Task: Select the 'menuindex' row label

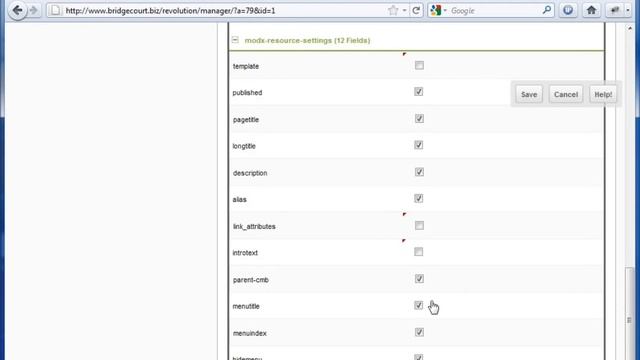Action: (249, 333)
